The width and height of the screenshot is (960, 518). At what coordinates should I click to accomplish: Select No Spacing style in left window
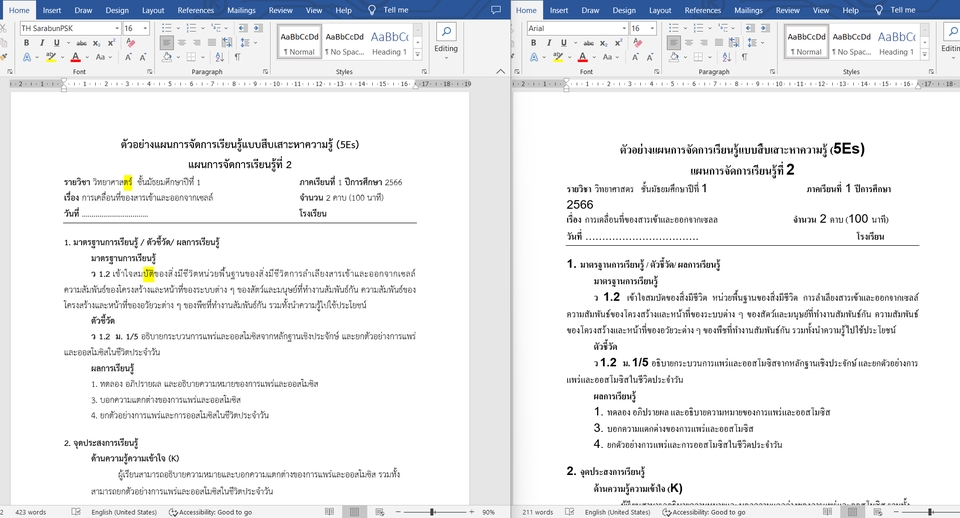[x=344, y=42]
